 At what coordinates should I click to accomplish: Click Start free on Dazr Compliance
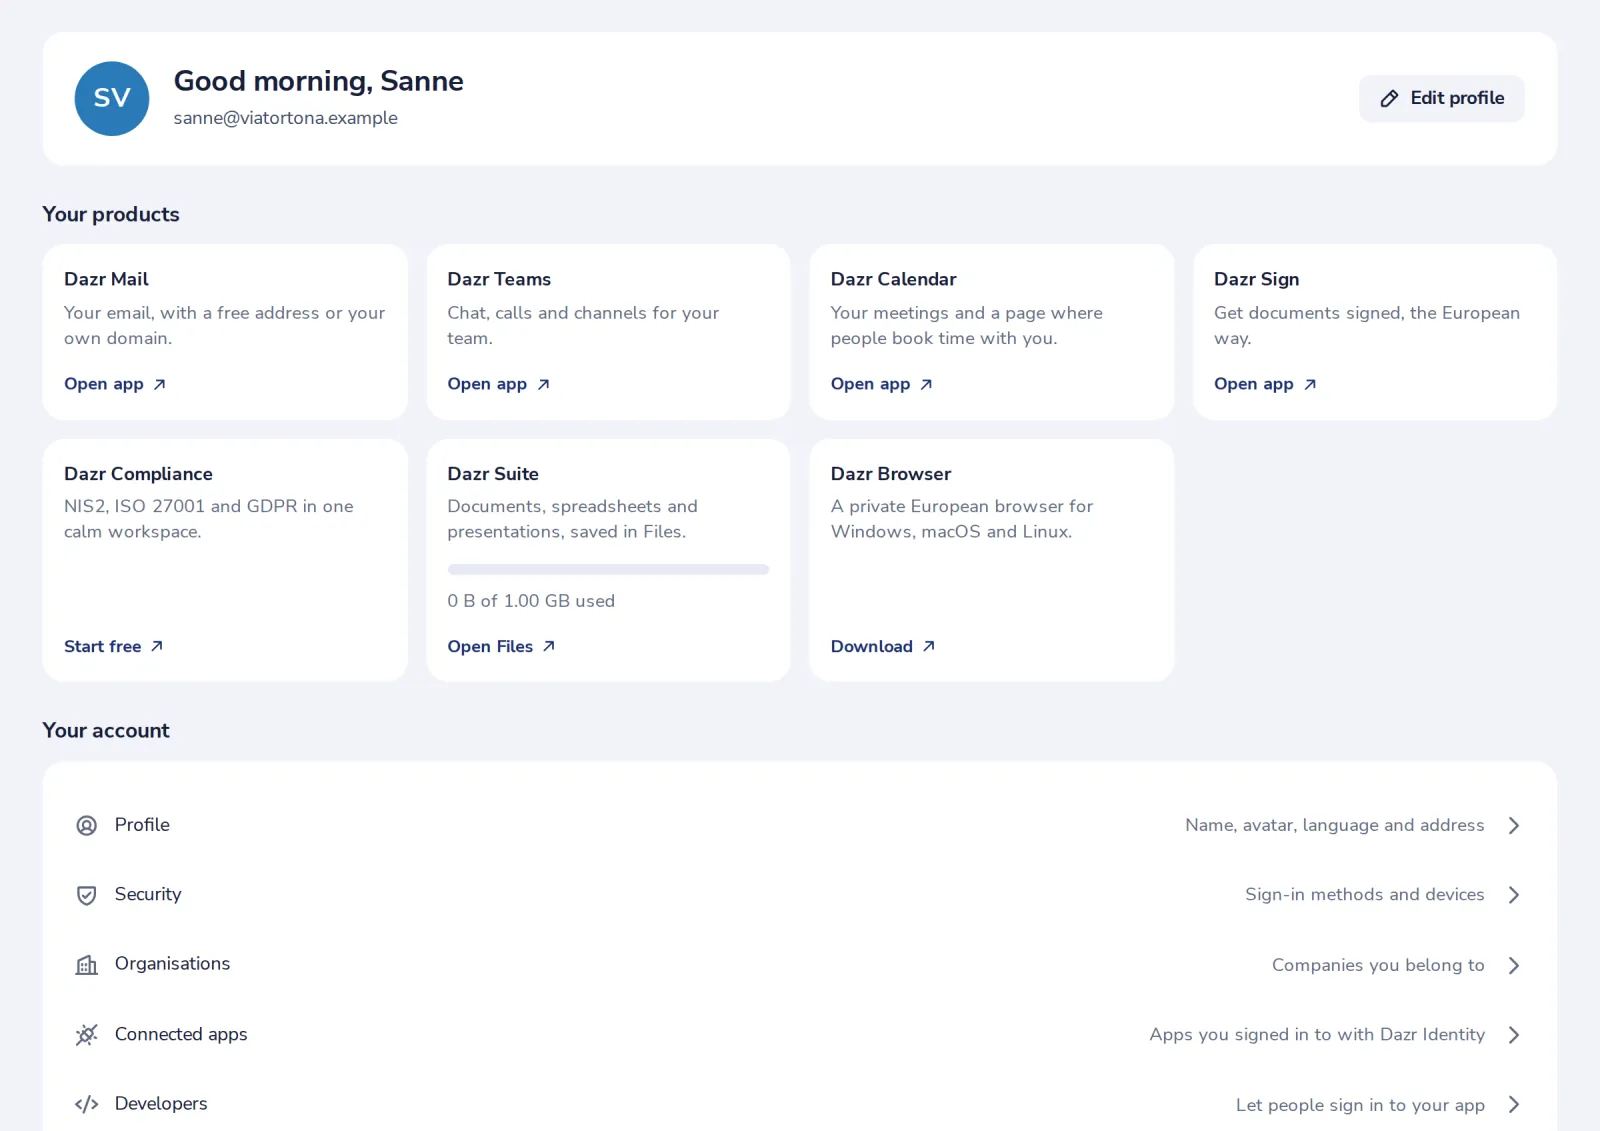114,646
